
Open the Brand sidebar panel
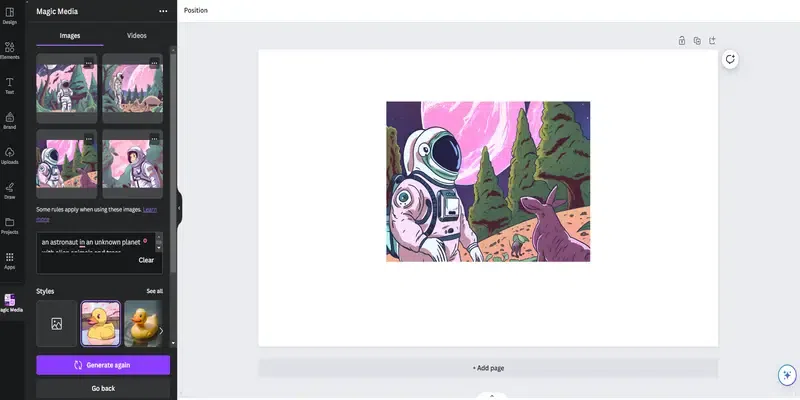[10, 120]
